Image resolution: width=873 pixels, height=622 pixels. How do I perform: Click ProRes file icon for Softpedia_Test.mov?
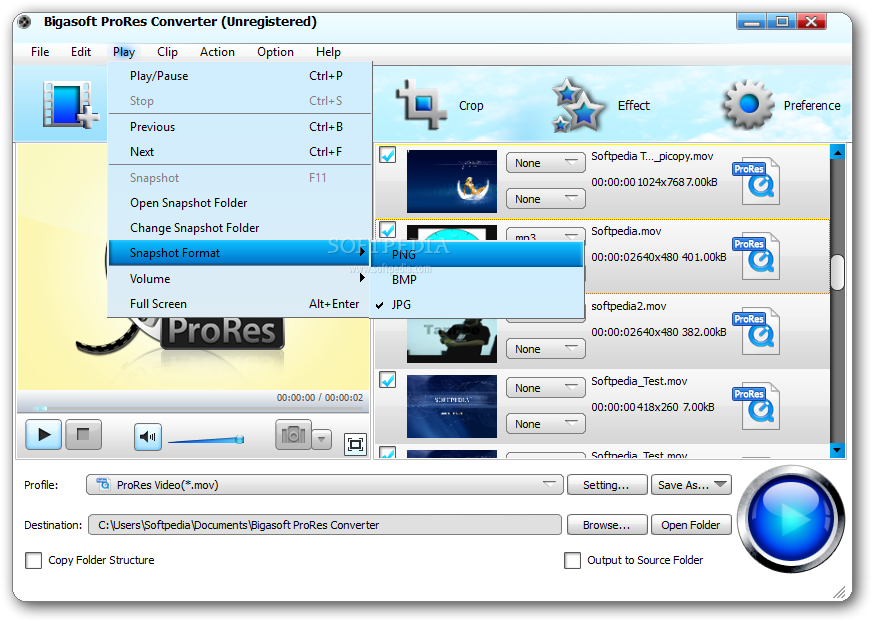point(757,406)
